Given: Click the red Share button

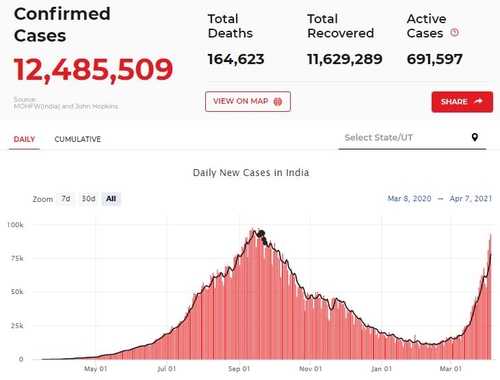Looking at the screenshot, I should coord(462,102).
